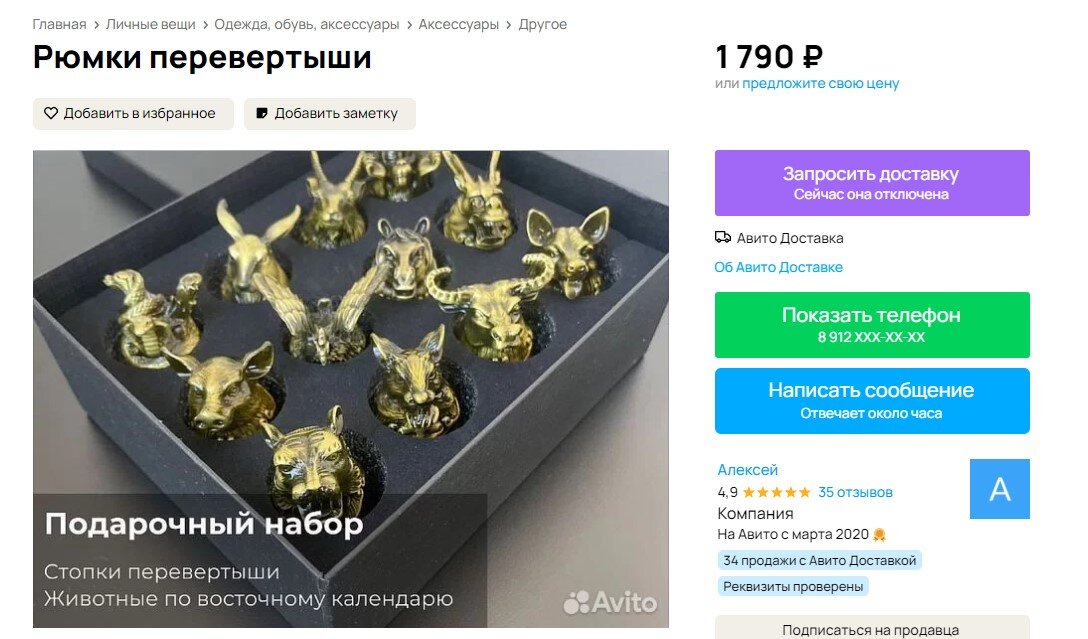This screenshot has width=1088, height=639.
Task: Go to Личные вещи breadcrumb
Action: click(x=151, y=24)
